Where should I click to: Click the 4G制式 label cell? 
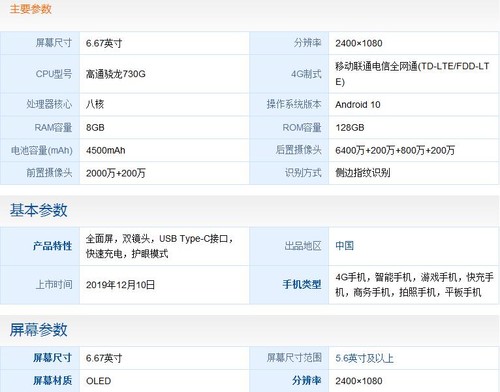[289, 74]
